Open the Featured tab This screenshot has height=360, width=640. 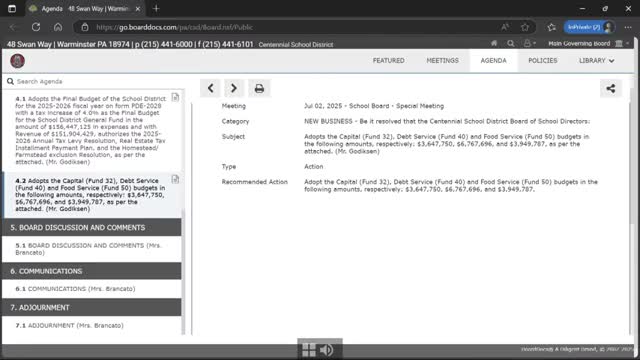[389, 60]
